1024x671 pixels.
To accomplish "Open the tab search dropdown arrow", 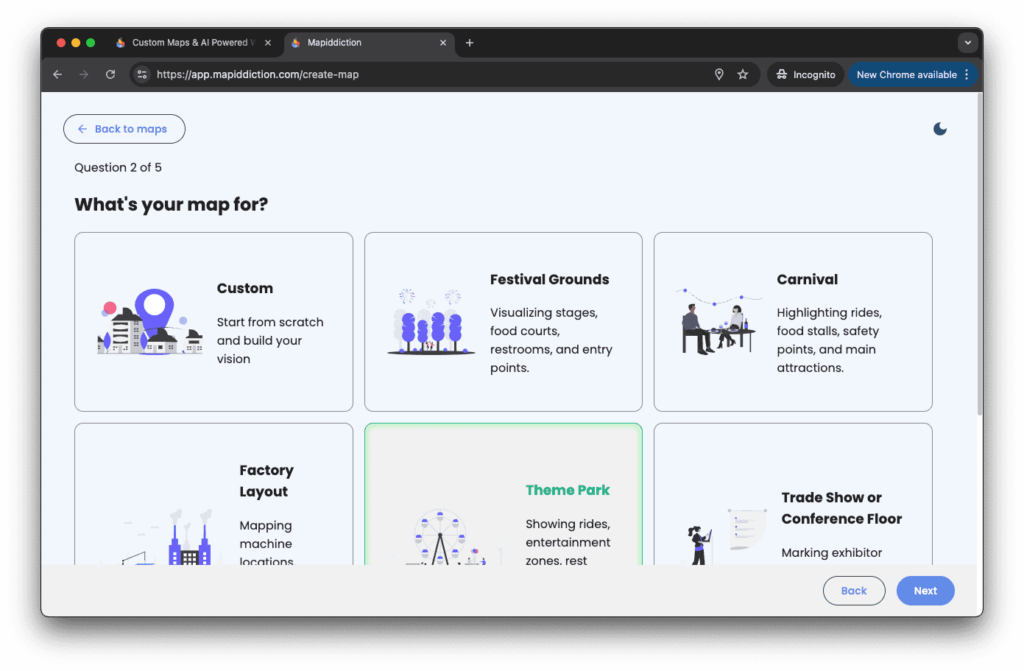I will pos(967,43).
